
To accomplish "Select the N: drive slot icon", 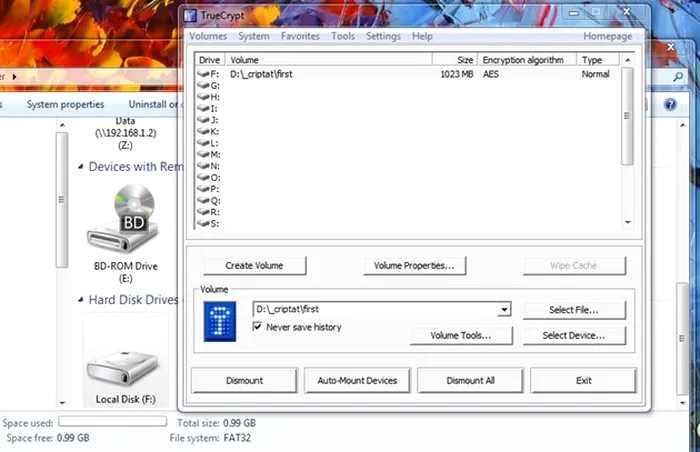I will coord(203,166).
